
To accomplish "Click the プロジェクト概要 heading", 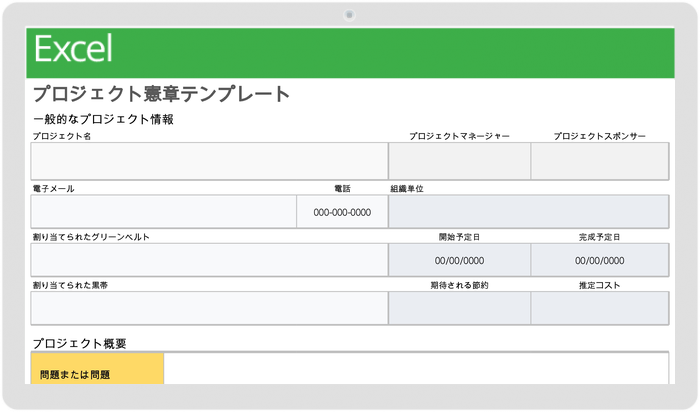I will click(x=79, y=343).
